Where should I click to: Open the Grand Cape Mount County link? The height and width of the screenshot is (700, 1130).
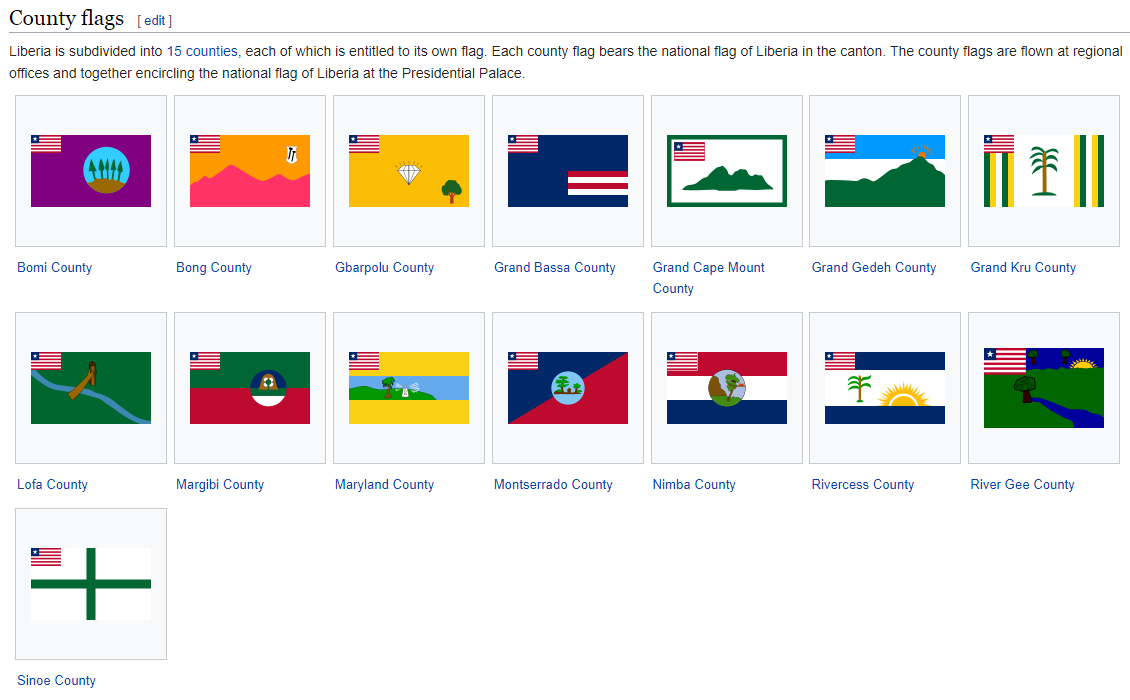(x=709, y=278)
